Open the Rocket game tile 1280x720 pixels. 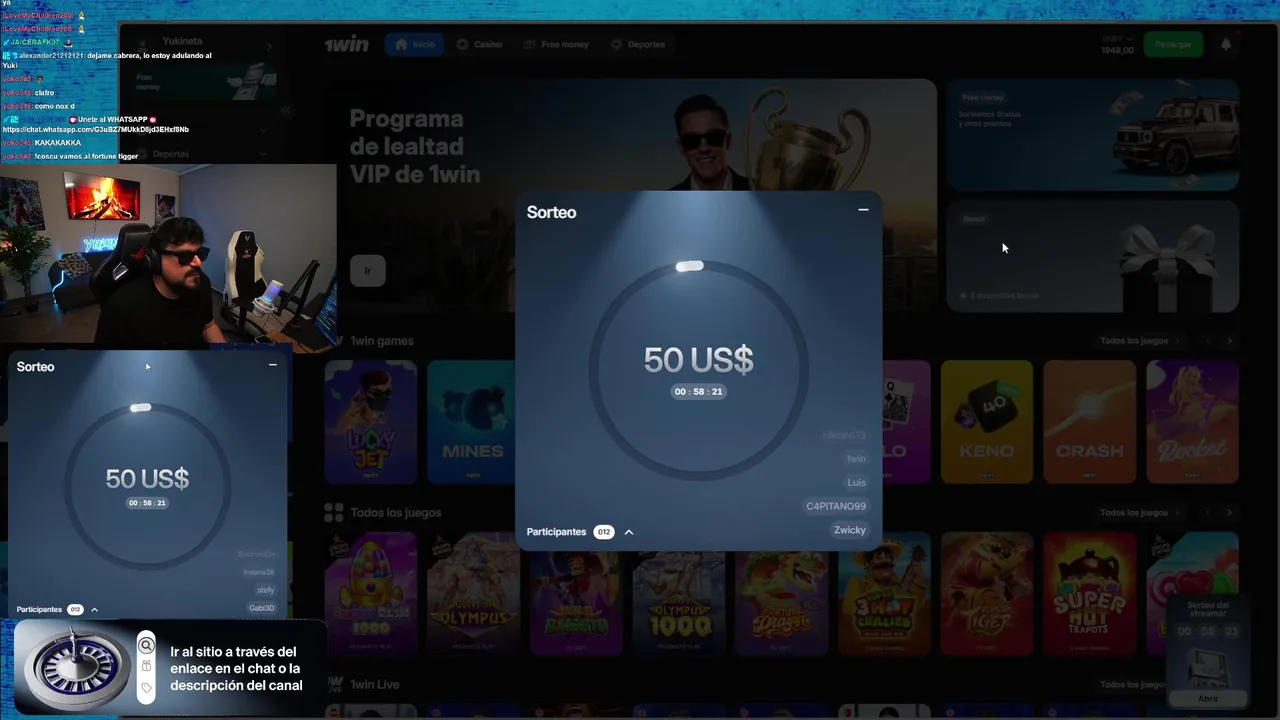(x=1192, y=422)
